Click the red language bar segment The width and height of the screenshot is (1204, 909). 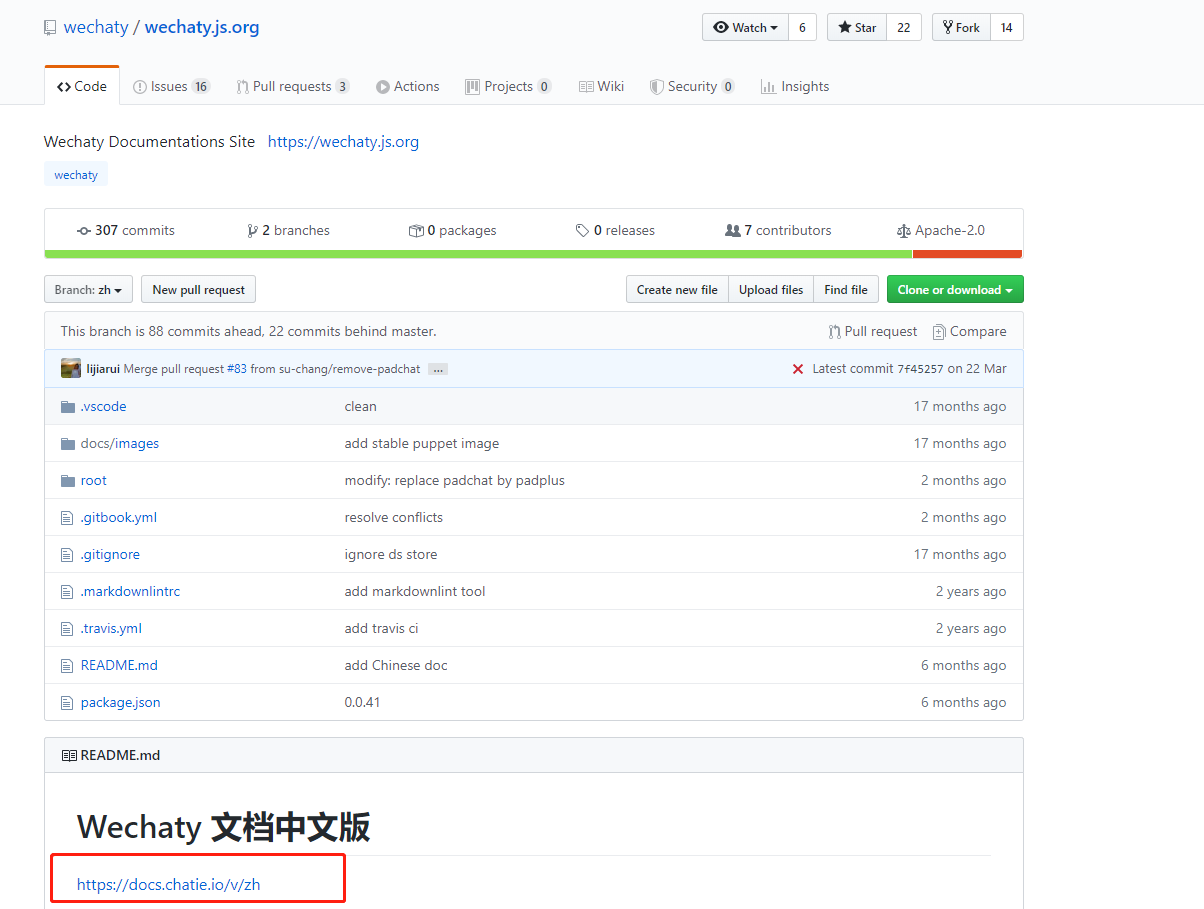tap(967, 254)
